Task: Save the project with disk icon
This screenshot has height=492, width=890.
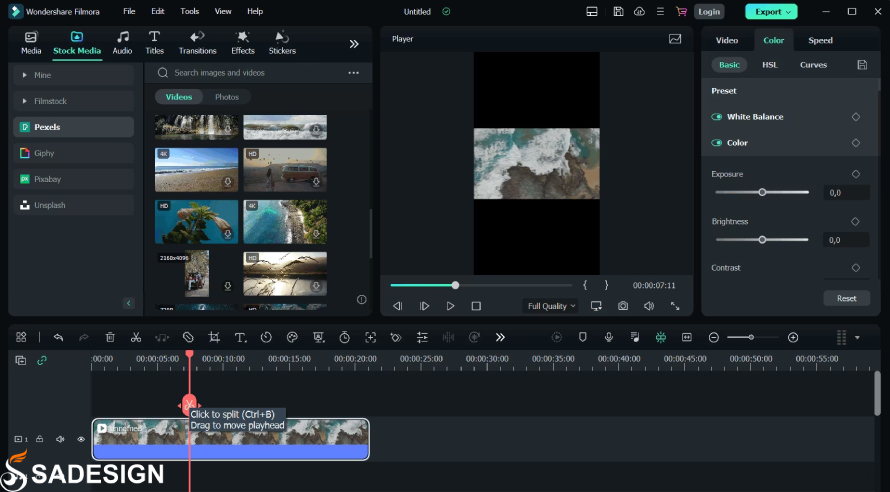Action: [x=619, y=11]
